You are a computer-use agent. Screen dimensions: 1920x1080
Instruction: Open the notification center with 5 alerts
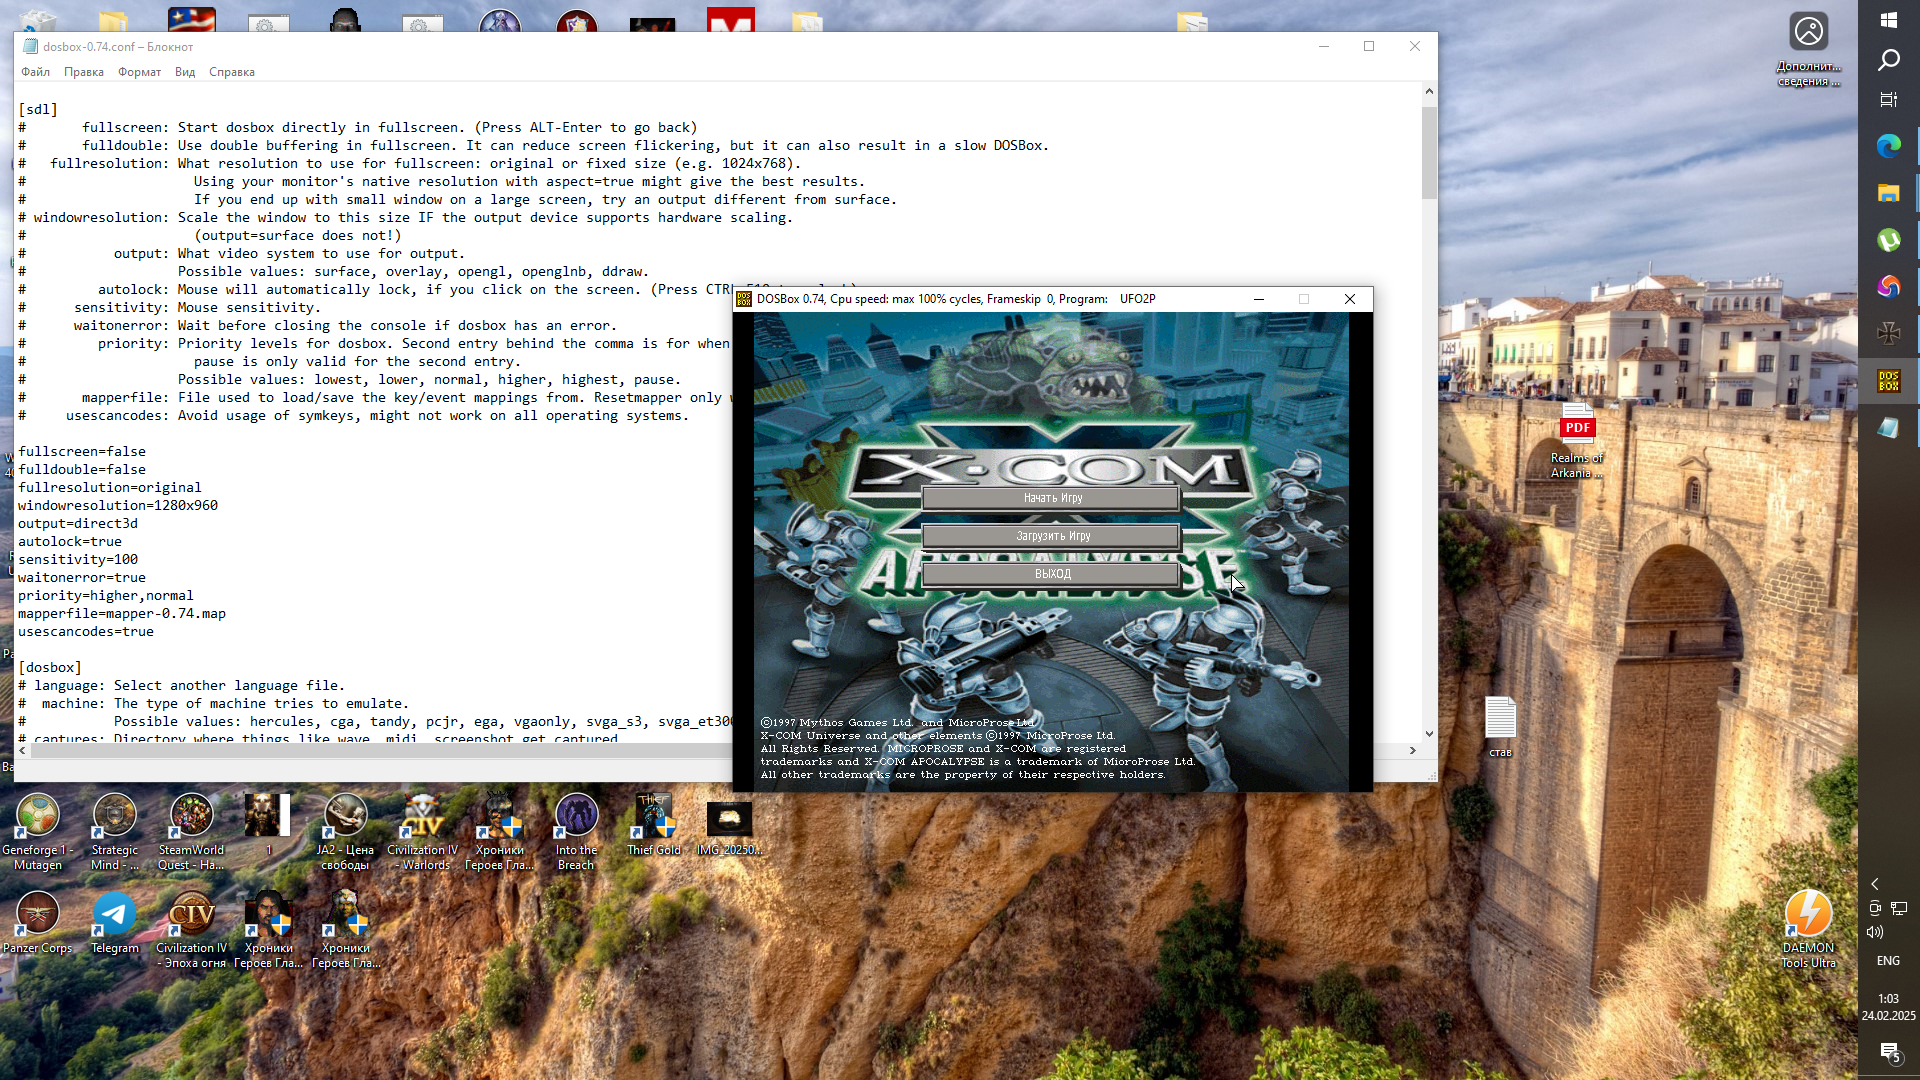tap(1888, 1051)
